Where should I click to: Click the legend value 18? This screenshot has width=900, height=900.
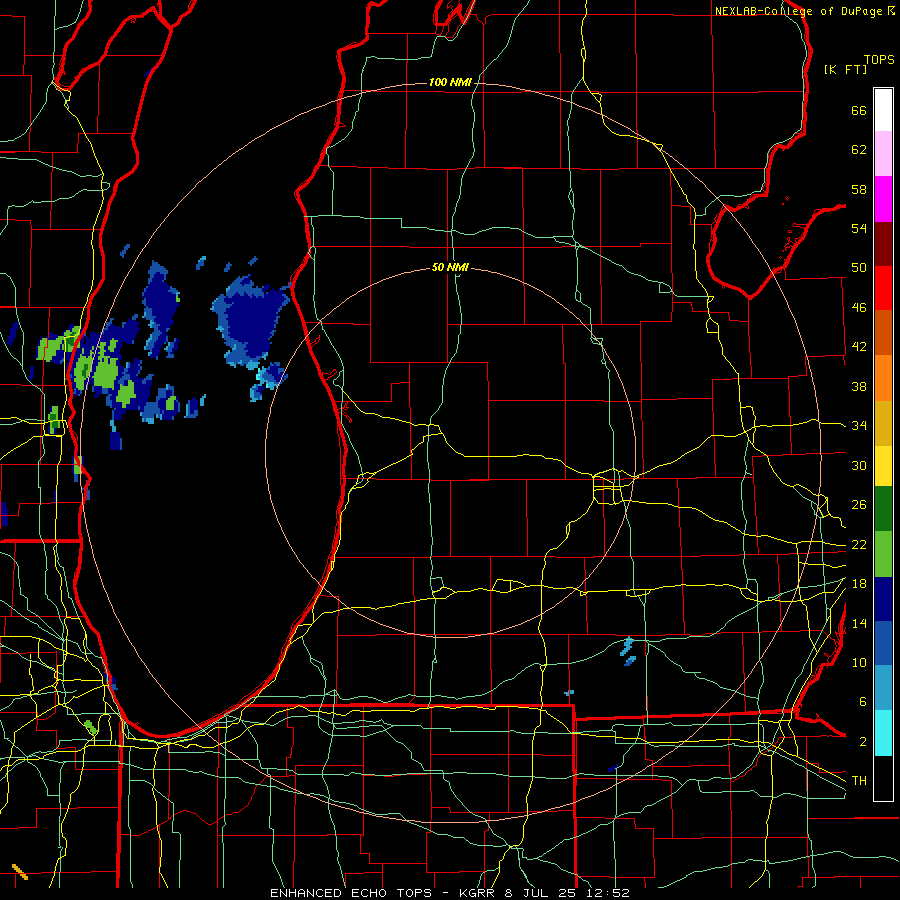pyautogui.click(x=859, y=584)
